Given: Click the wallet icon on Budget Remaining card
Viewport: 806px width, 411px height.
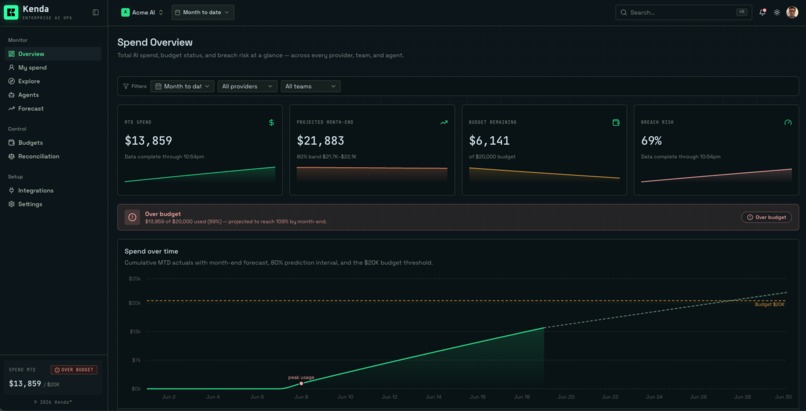Looking at the screenshot, I should point(616,122).
